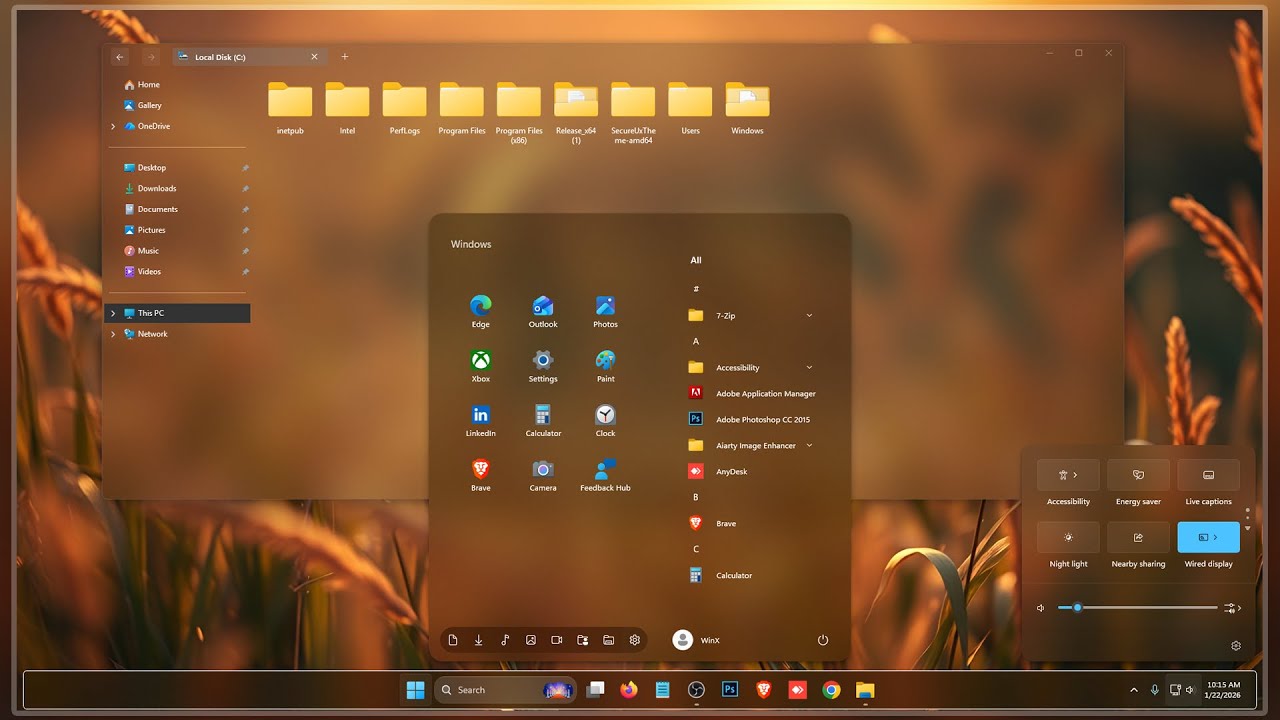
Task: Open Xbox from pinned apps
Action: [481, 366]
